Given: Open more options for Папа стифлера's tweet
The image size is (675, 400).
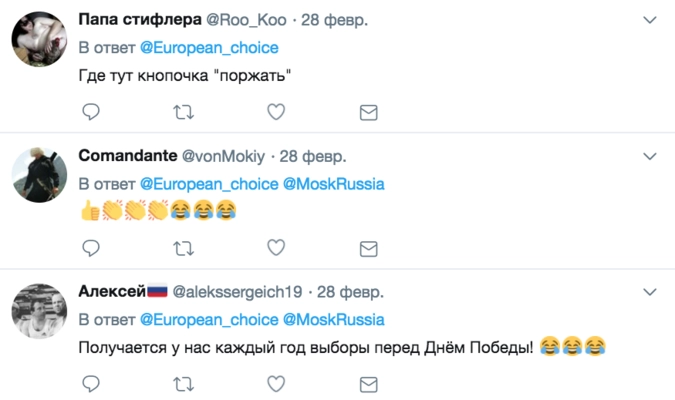Looking at the screenshot, I should coord(650,21).
